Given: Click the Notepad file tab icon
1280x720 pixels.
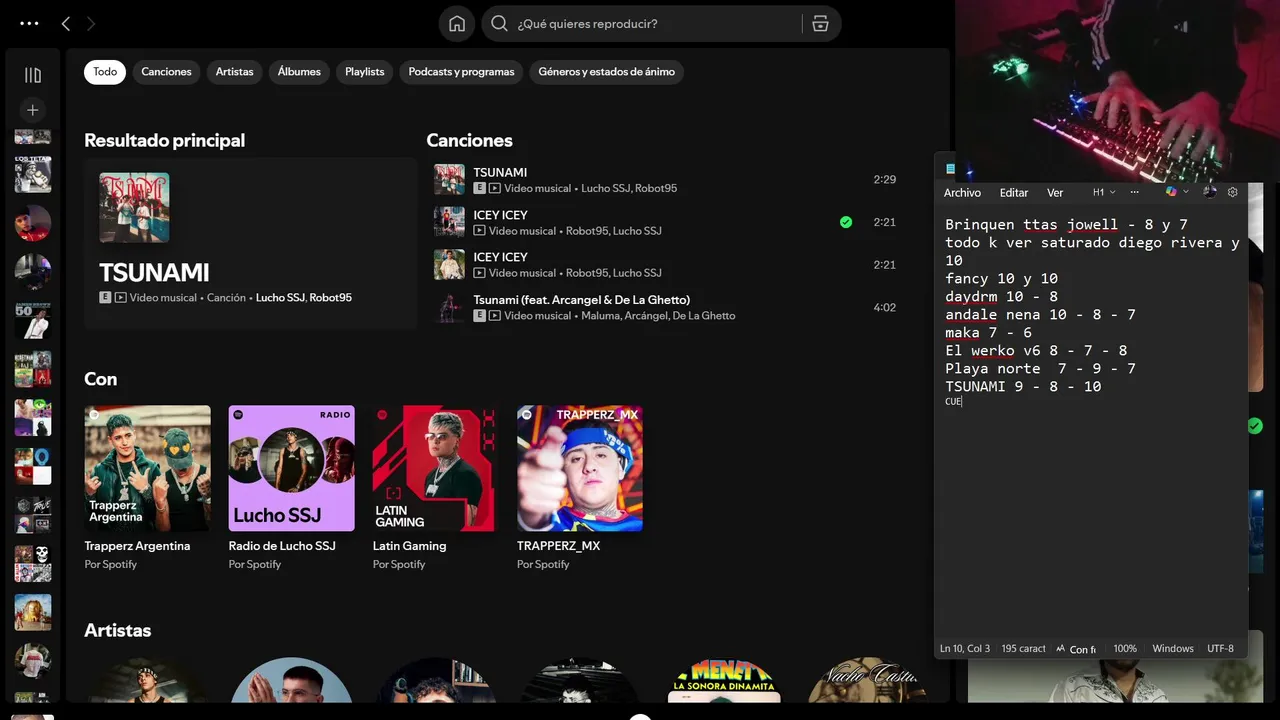Looking at the screenshot, I should [950, 168].
